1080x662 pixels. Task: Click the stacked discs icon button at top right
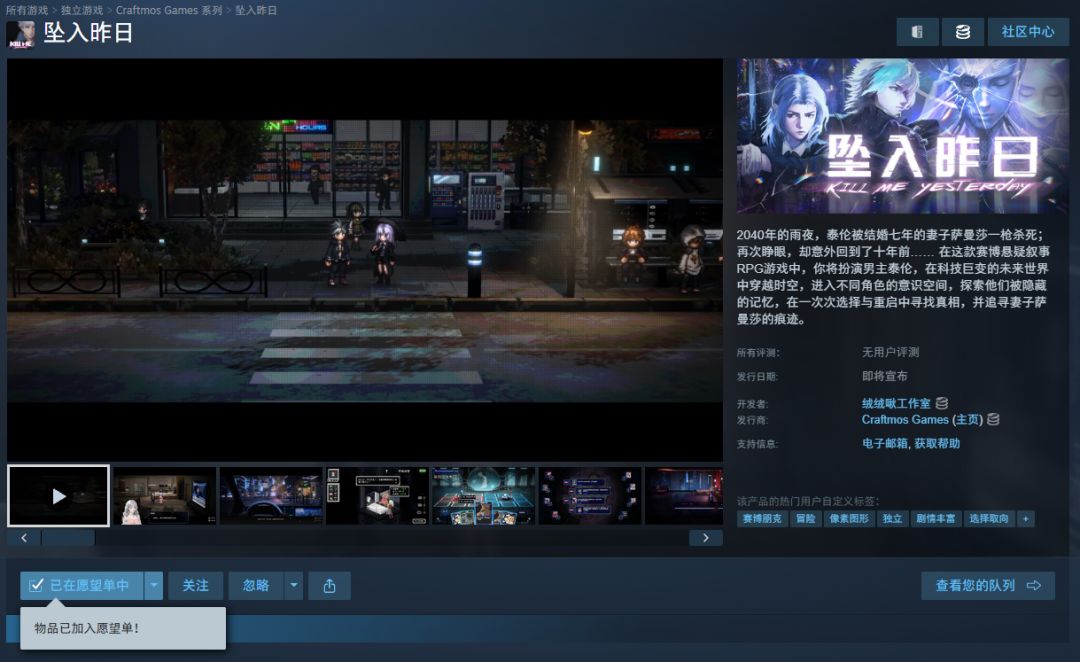tap(962, 32)
